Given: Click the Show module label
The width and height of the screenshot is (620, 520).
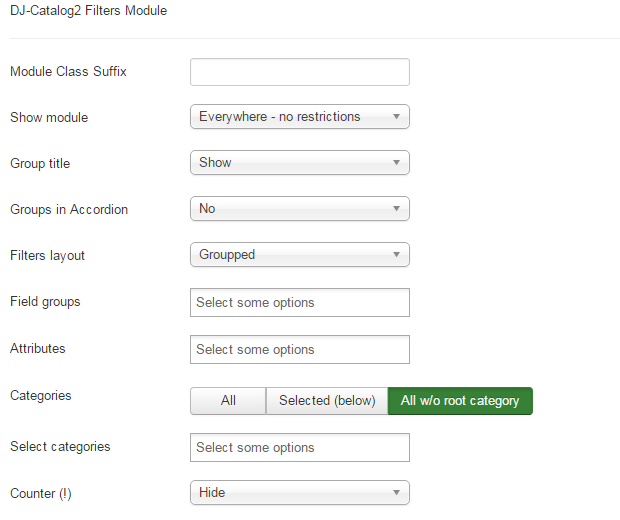Looking at the screenshot, I should (49, 118).
